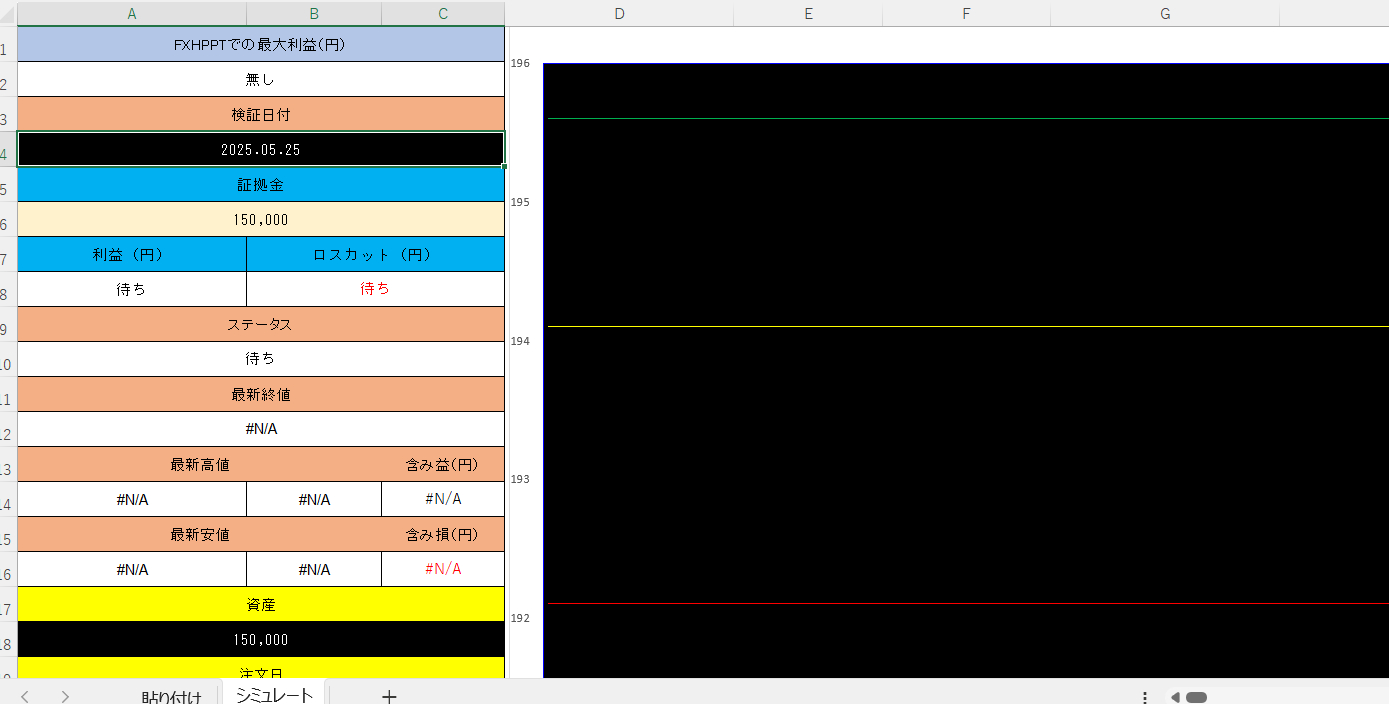Click the horizontal scroll left arrow

coord(1175,697)
